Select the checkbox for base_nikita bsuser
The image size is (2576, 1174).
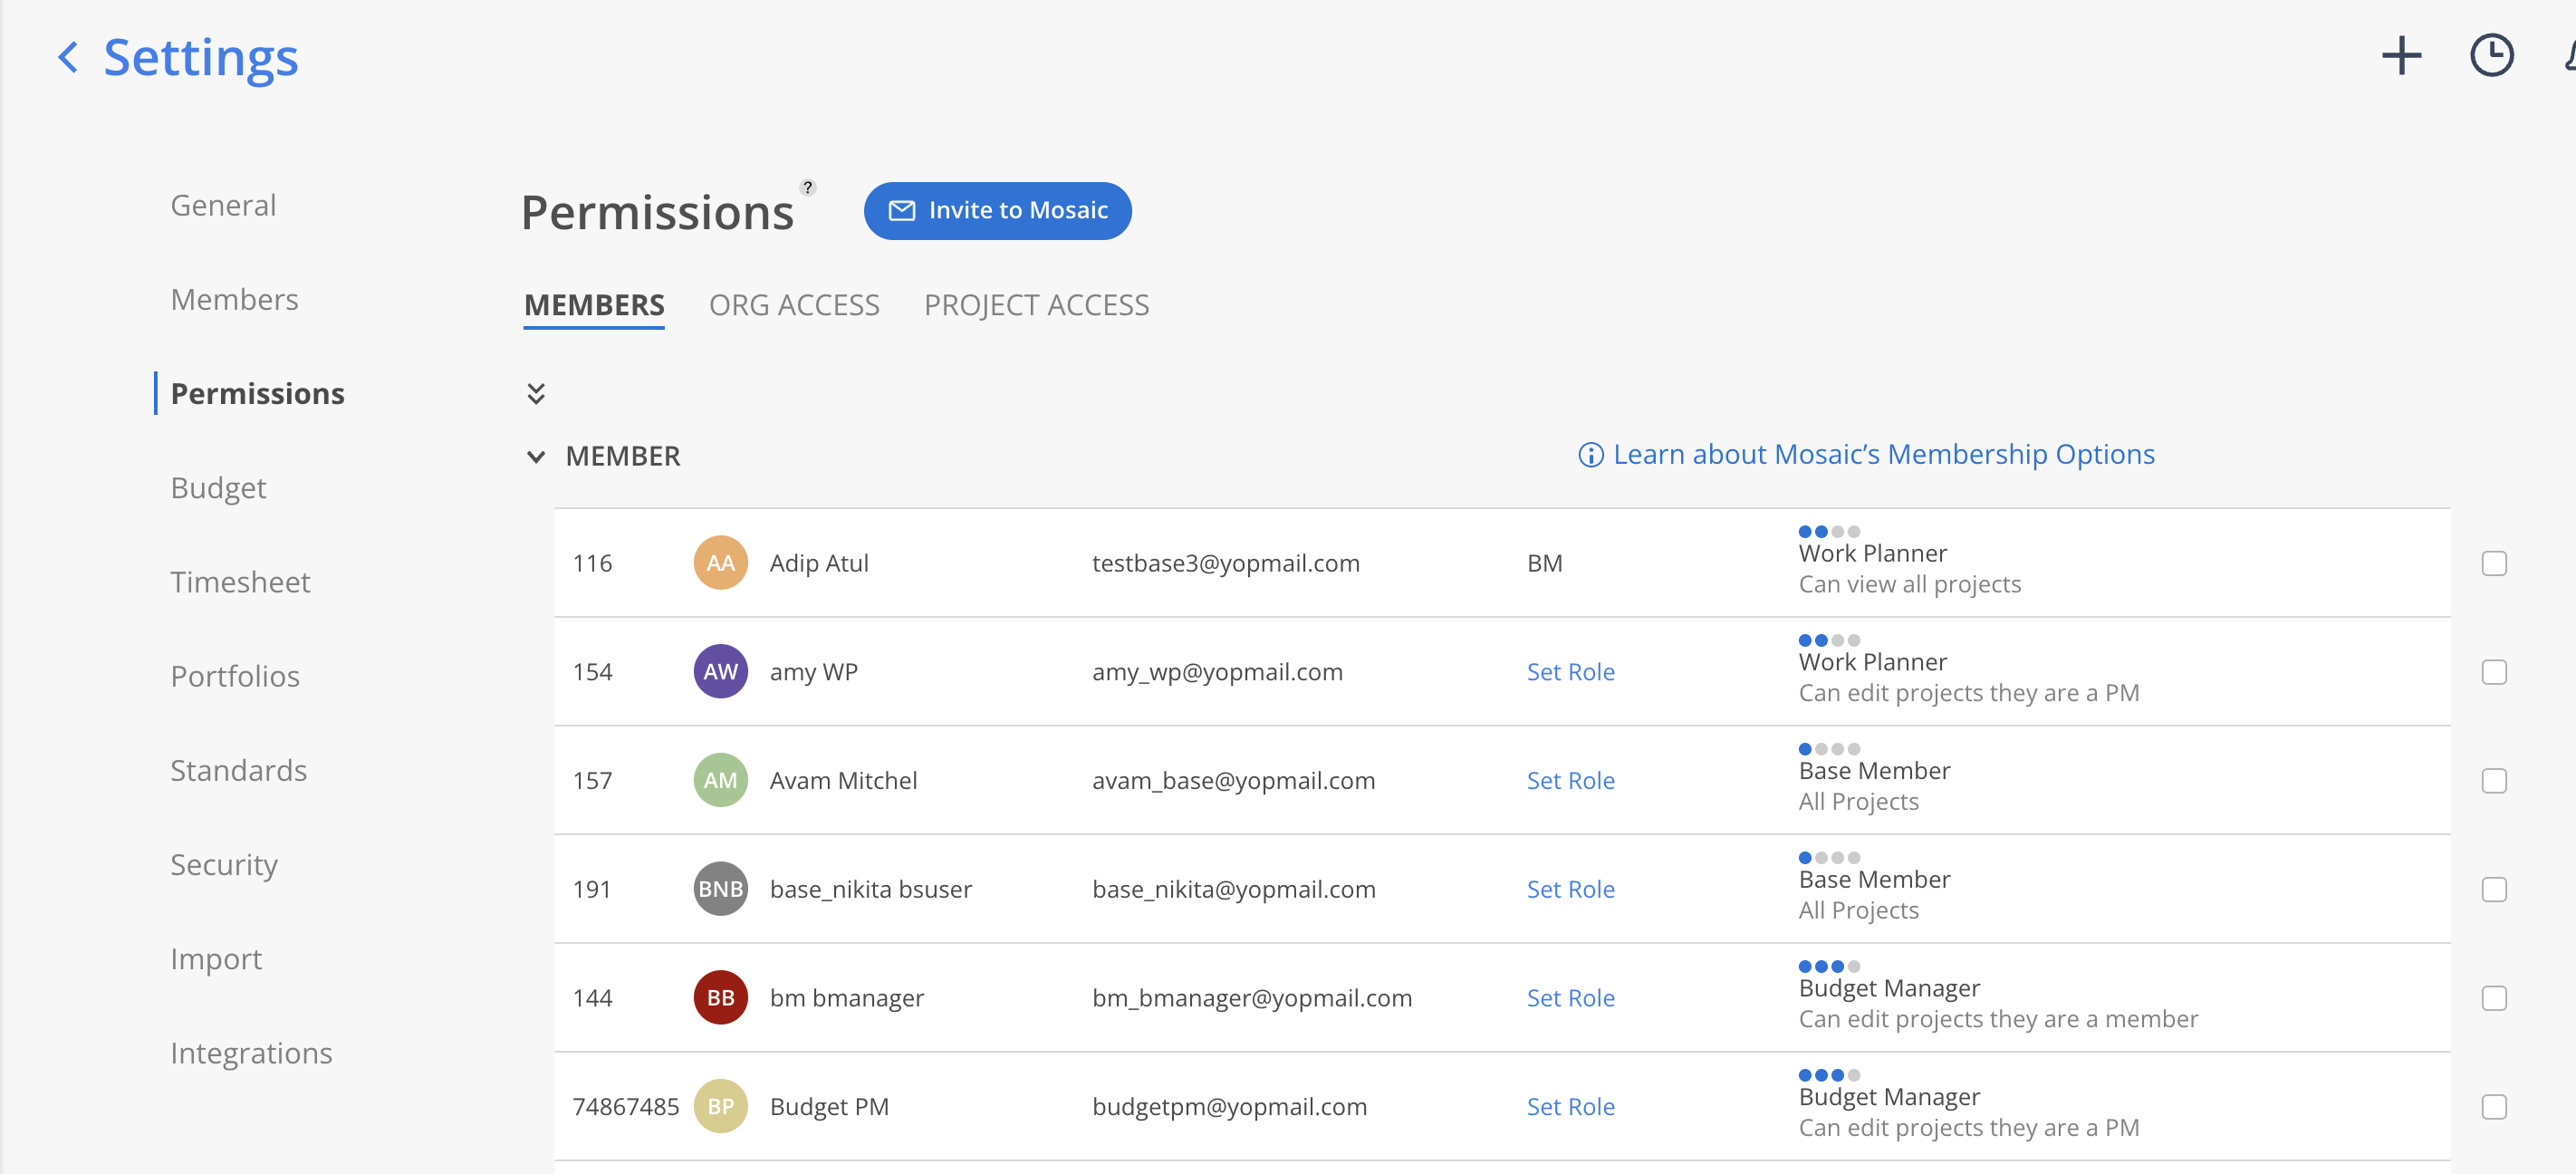2494,890
